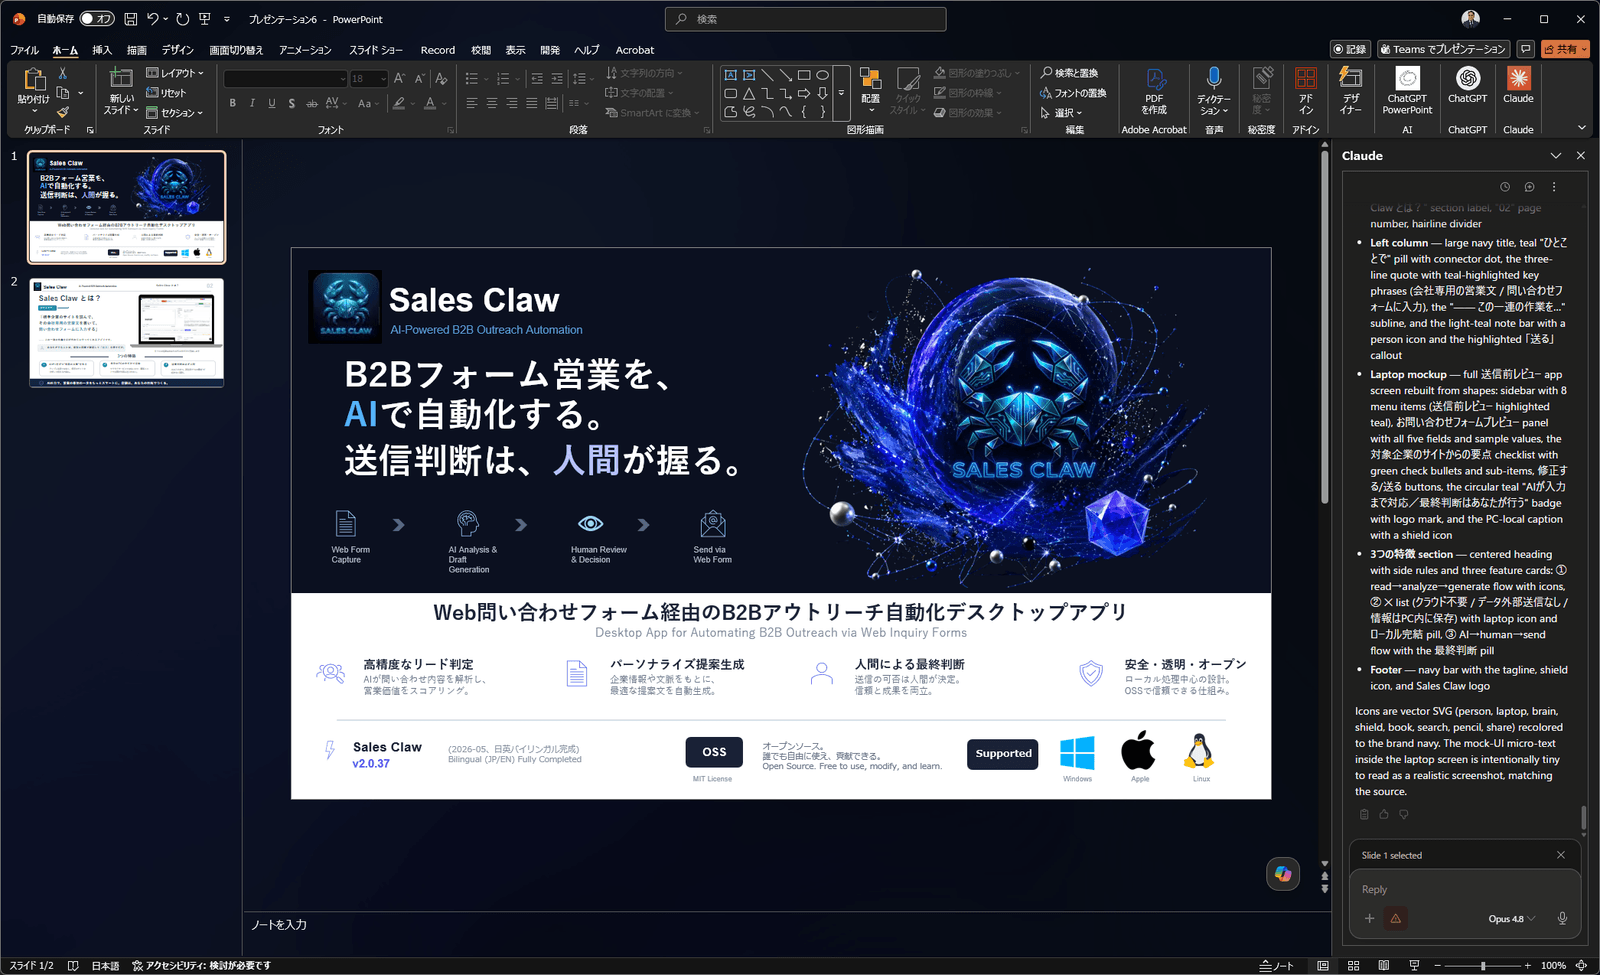1600x975 pixels.
Task: Switch to the Acrobat ribbon tab
Action: (x=635, y=50)
